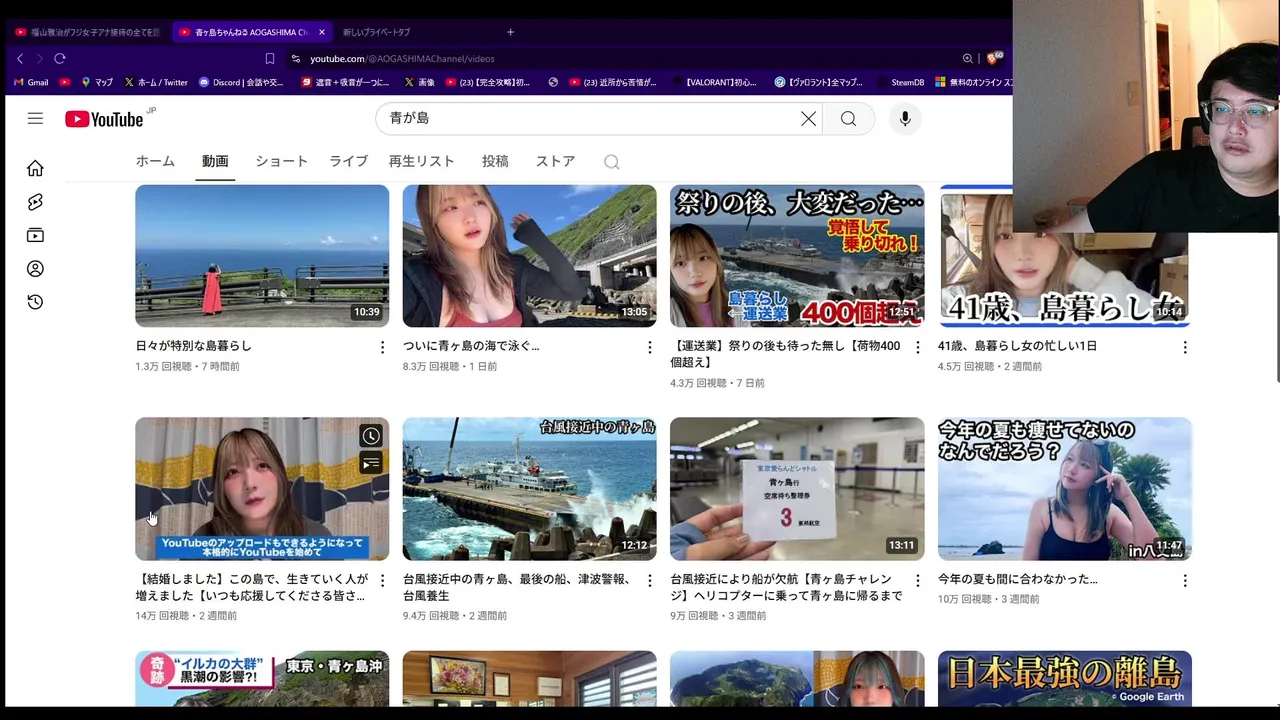This screenshot has height=720, width=1280.
Task: Open Shorts from the left sidebar icon
Action: tap(35, 202)
